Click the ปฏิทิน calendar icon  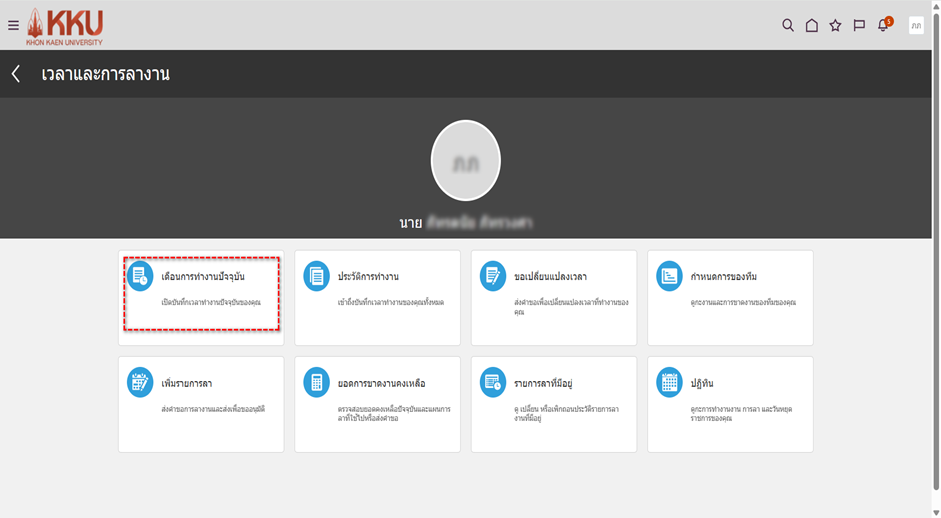pyautogui.click(x=669, y=382)
